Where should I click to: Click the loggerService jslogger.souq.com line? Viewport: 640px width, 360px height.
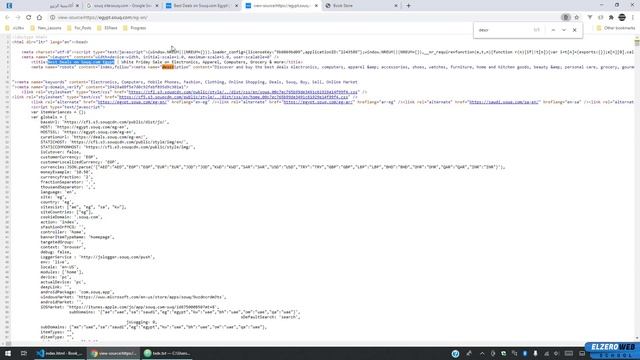pos(98,257)
